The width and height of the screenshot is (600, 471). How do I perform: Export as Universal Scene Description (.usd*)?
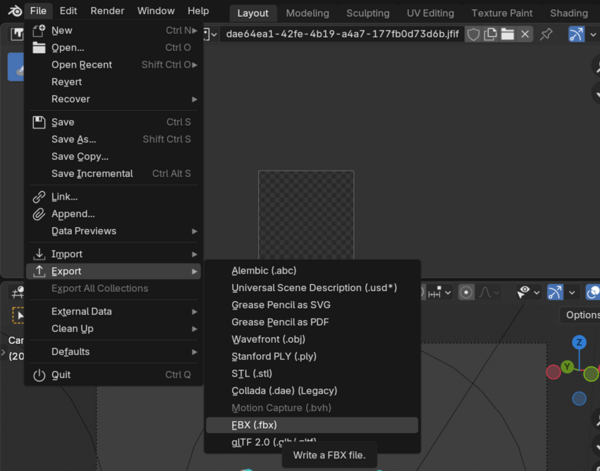pos(312,288)
